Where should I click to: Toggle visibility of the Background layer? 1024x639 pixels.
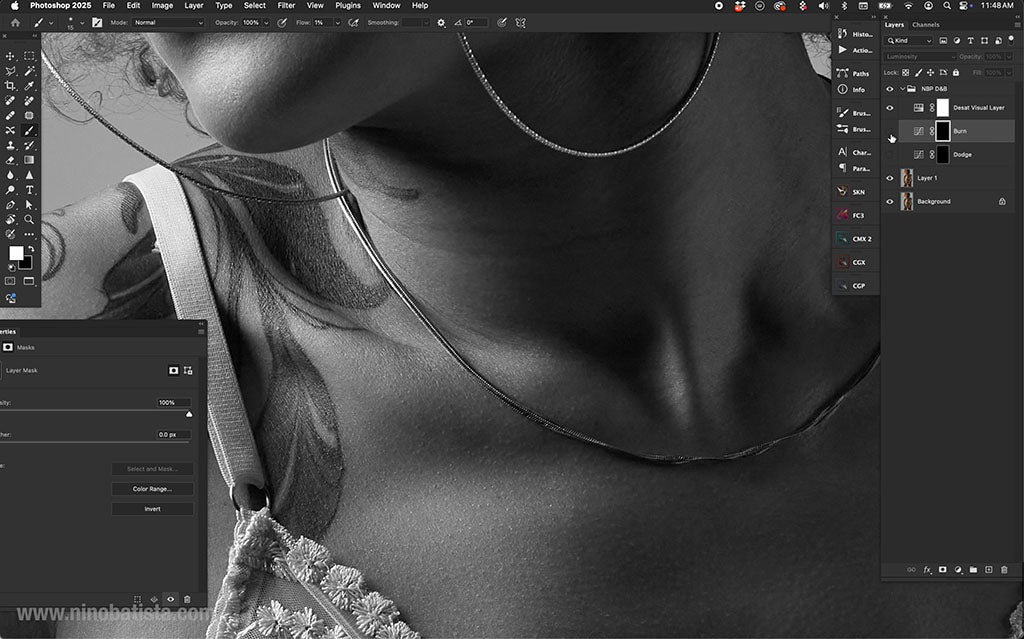889,200
